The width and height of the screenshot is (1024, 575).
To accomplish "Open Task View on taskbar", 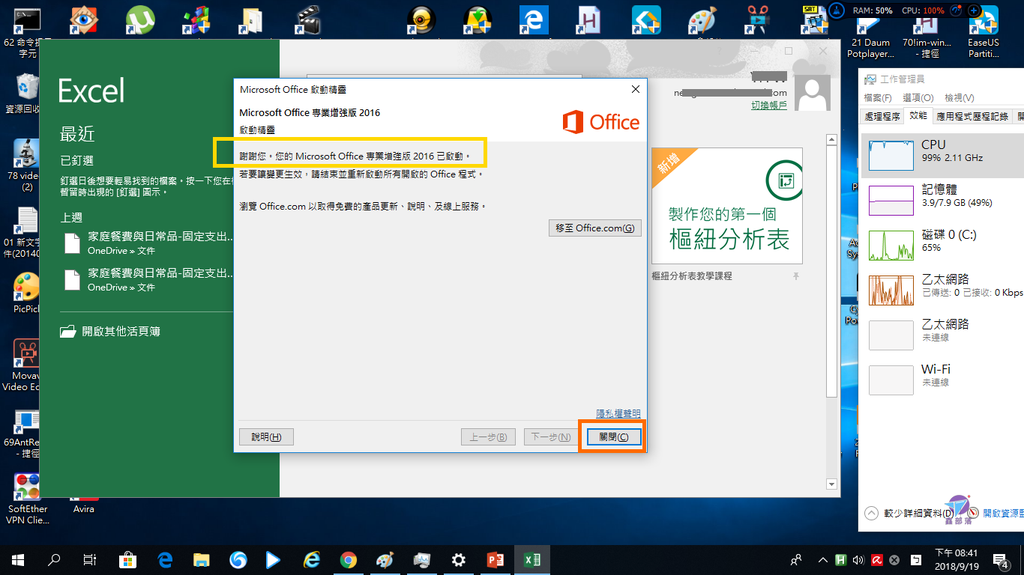I will 90,560.
